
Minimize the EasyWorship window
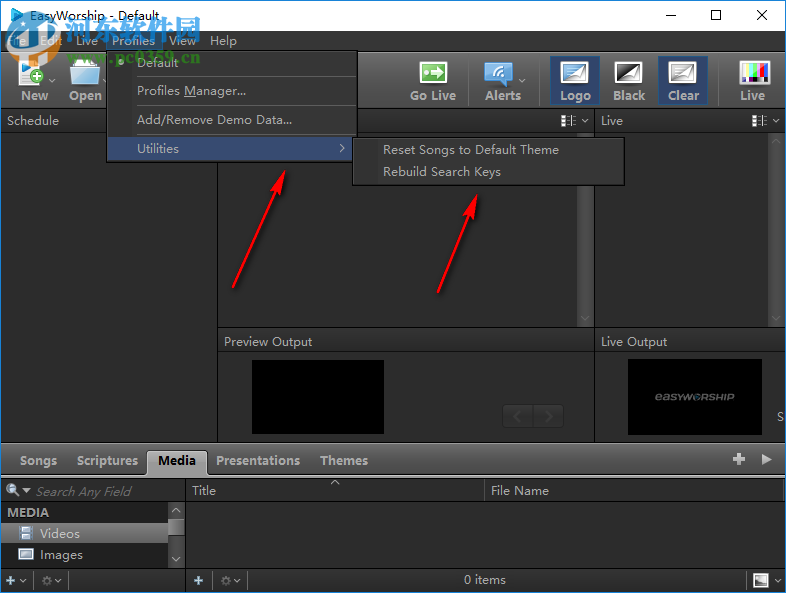[671, 15]
